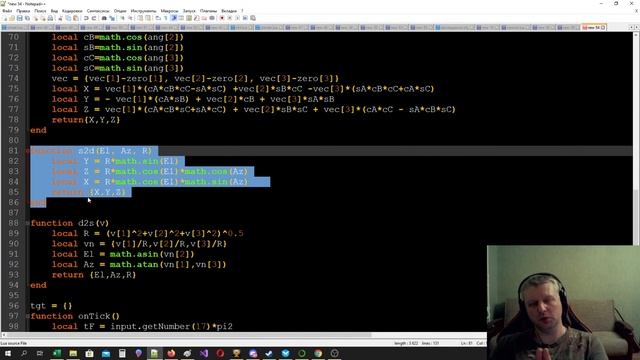Open the Файл menu
Viewport: 640px width, 360px height.
7,11
